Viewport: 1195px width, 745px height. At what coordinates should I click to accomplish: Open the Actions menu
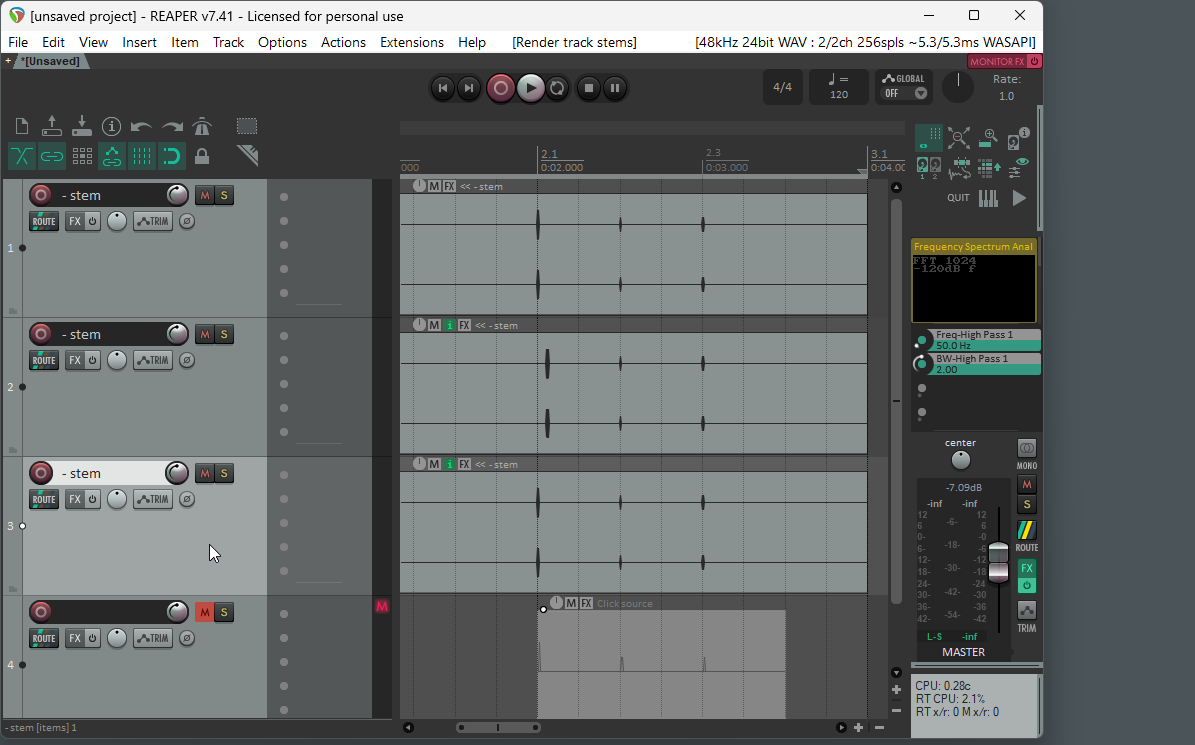343,42
